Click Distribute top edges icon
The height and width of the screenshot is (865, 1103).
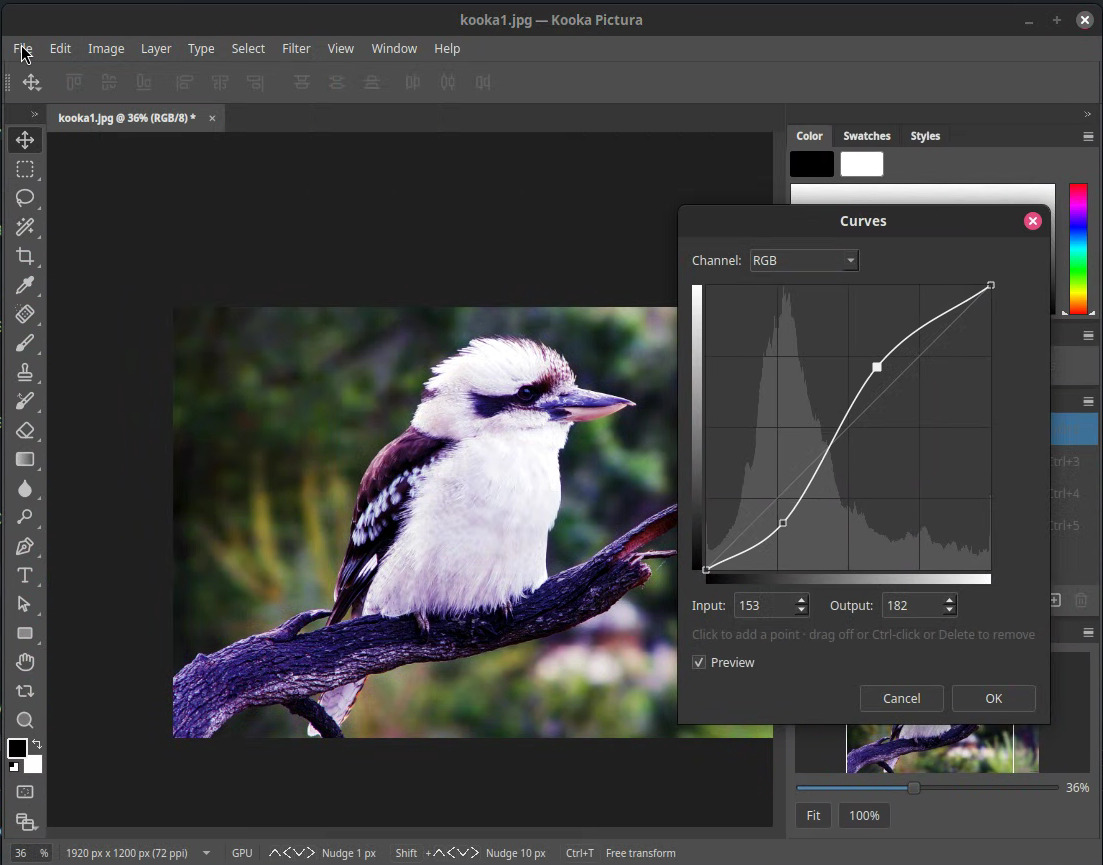[302, 83]
